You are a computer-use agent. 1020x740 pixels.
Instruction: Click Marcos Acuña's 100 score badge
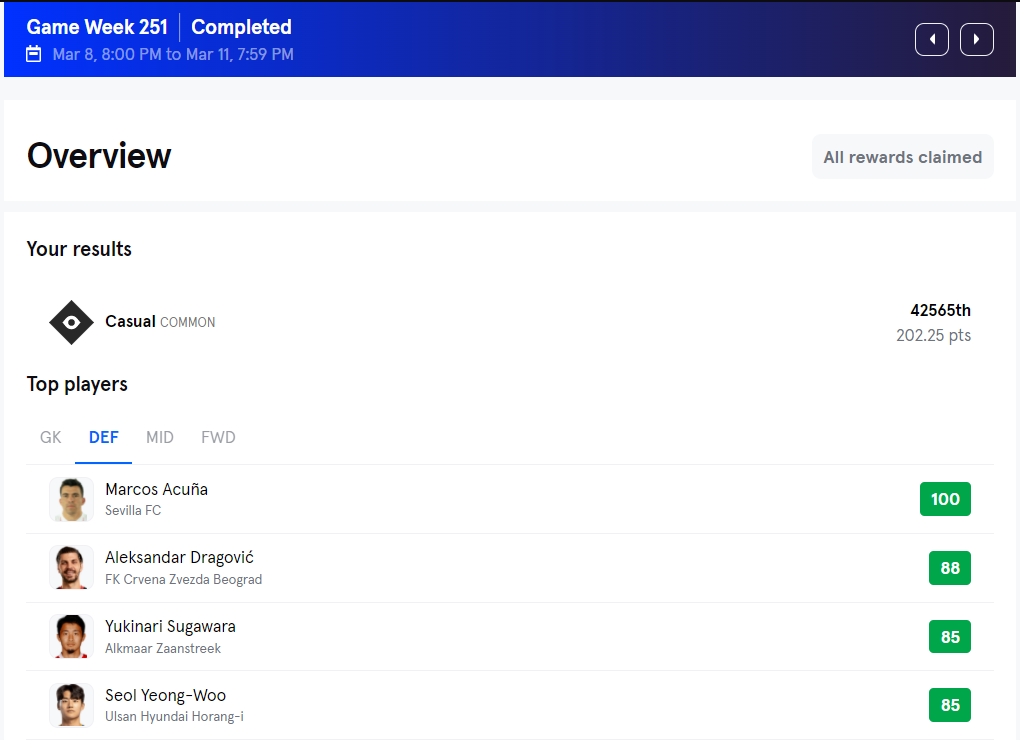point(945,499)
